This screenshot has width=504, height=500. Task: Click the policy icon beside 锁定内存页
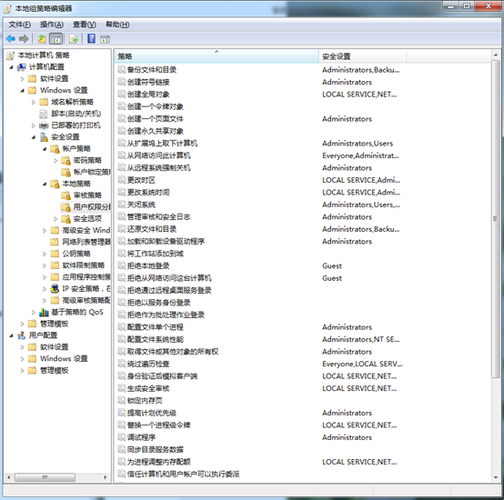(122, 401)
